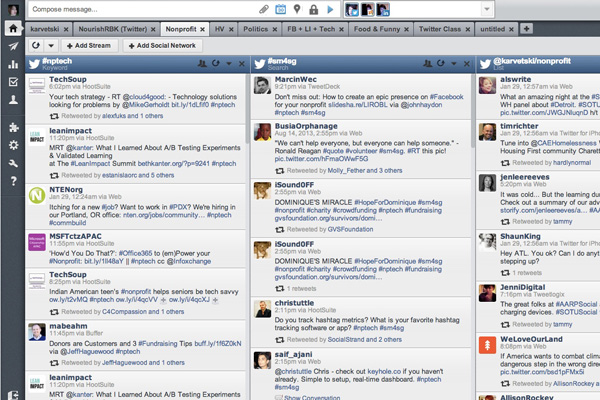Screen dimensions: 600x400
Task: Click the Add Stream button
Action: [89, 46]
